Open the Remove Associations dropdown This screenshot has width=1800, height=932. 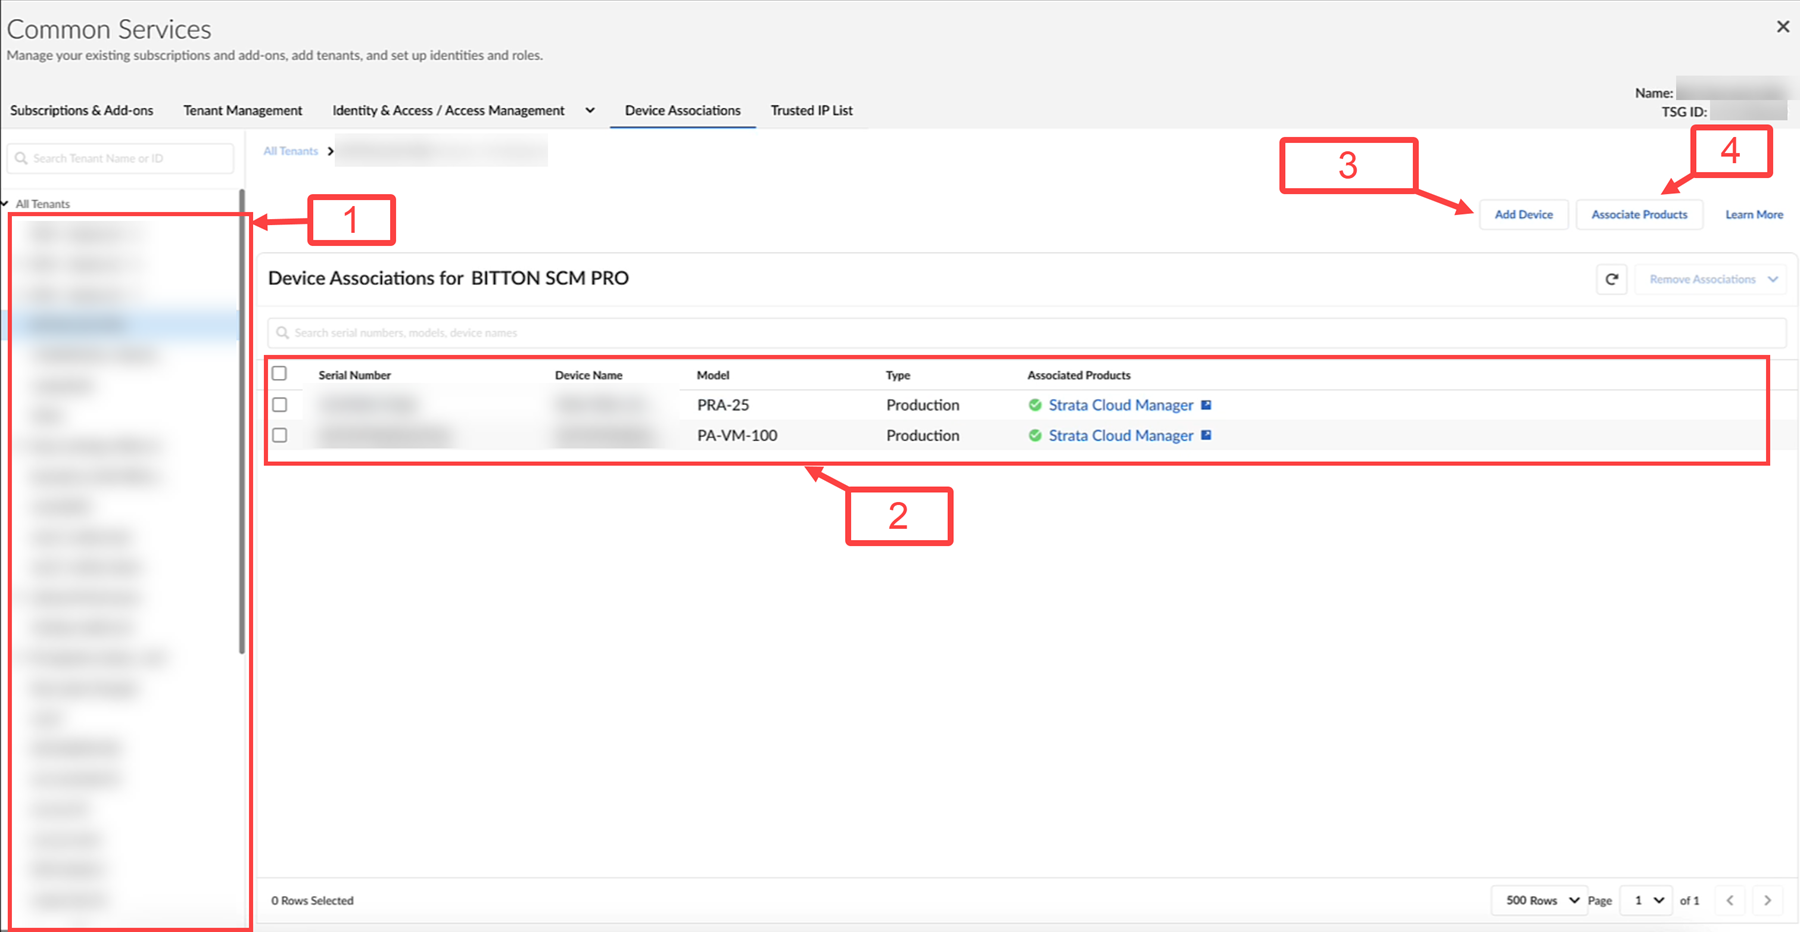pos(1712,280)
